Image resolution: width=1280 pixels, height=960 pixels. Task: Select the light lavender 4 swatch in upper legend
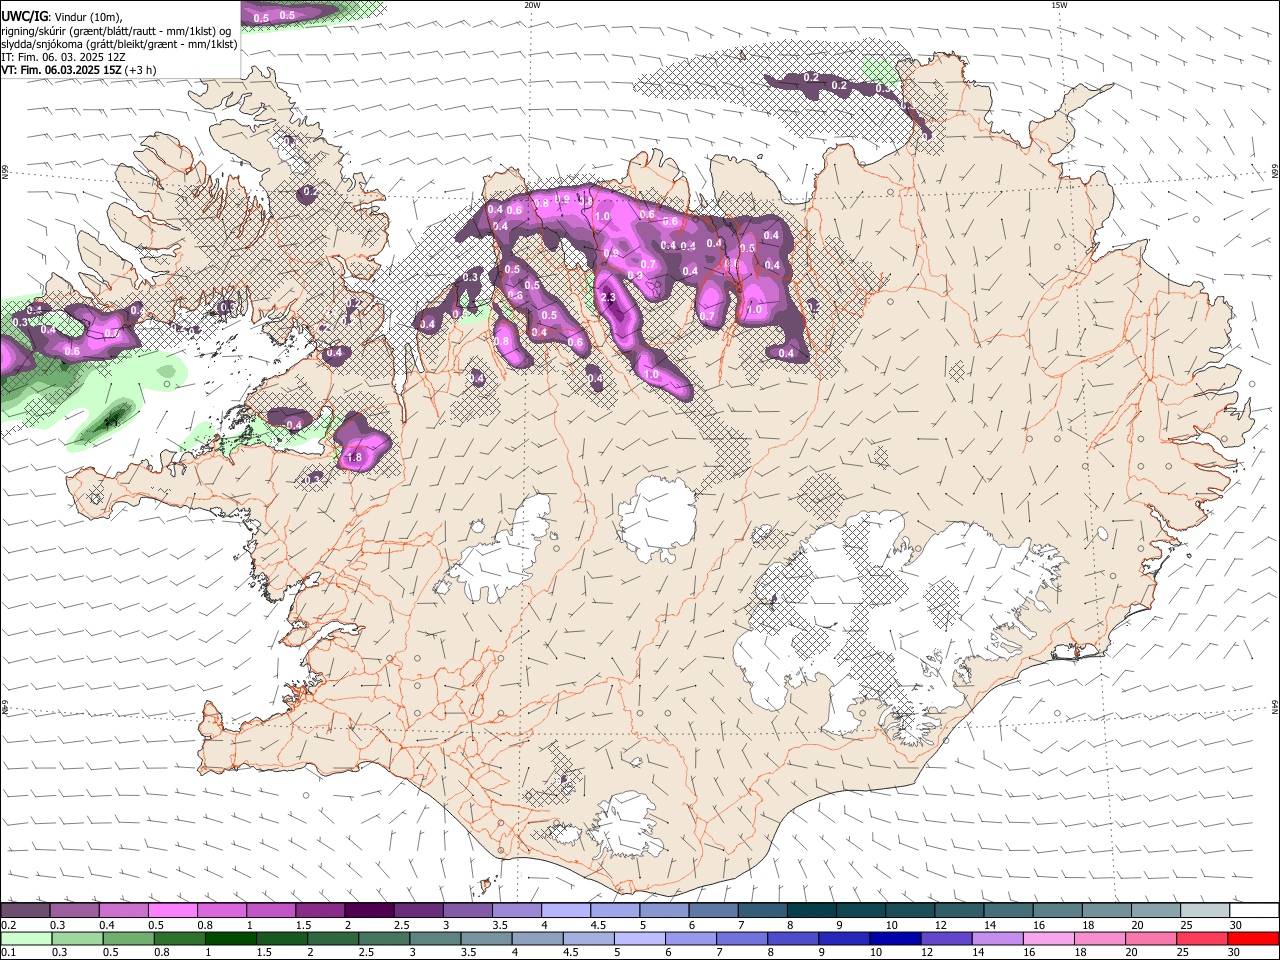tap(564, 911)
